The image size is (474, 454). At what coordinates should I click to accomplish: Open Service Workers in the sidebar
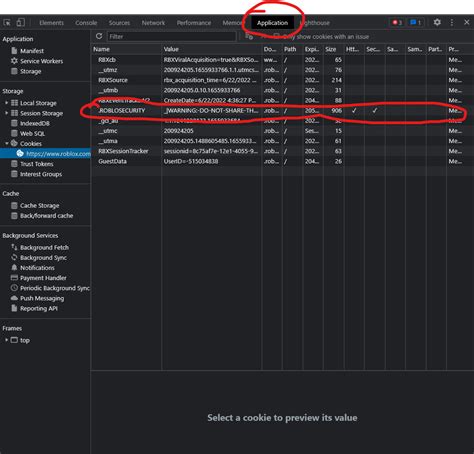click(37, 61)
